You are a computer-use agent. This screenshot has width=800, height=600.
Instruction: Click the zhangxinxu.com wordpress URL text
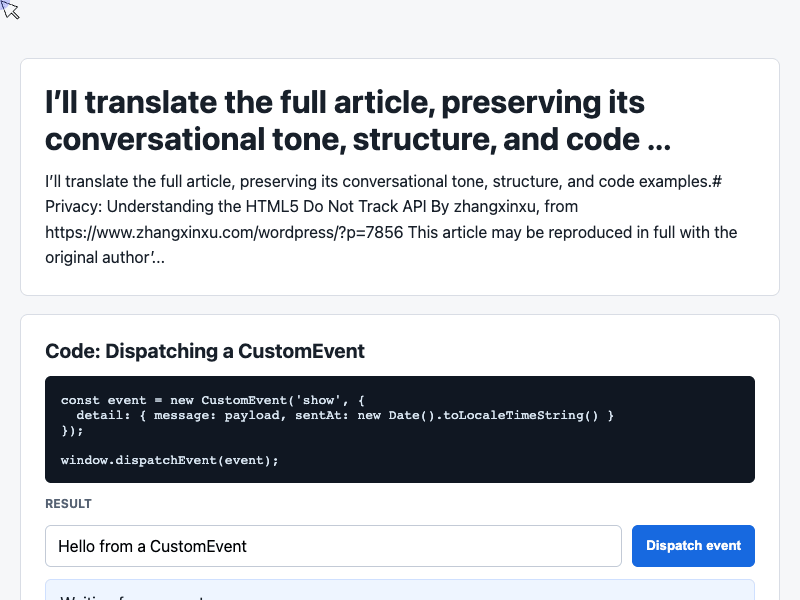(224, 232)
